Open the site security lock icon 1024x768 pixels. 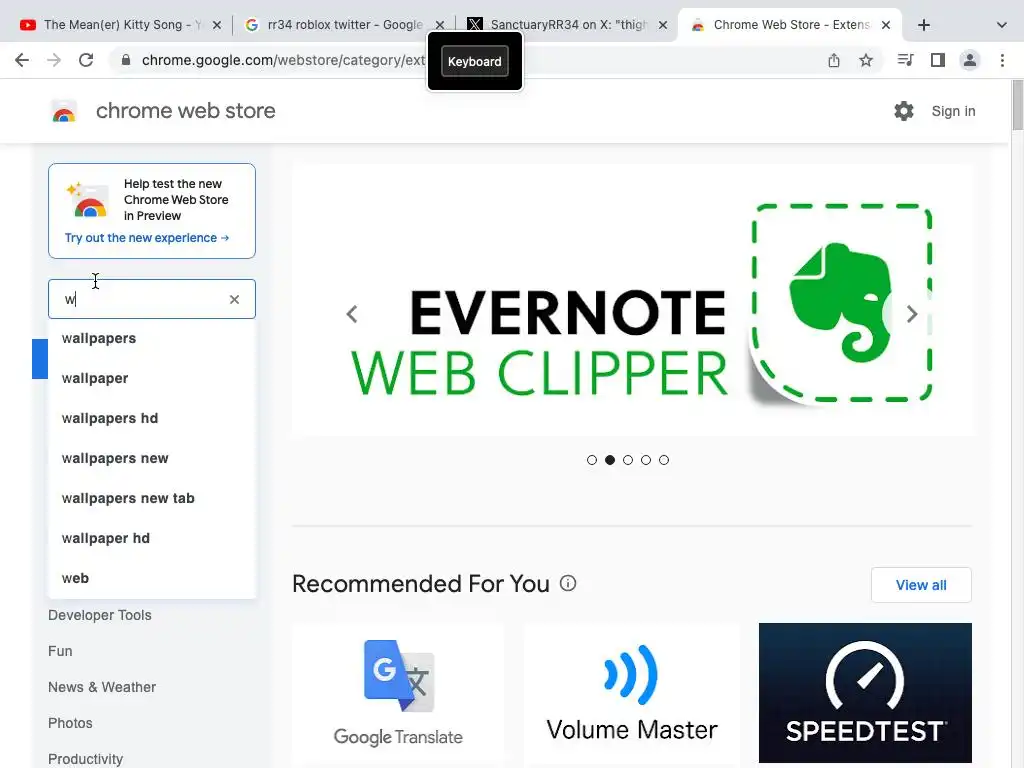[126, 60]
